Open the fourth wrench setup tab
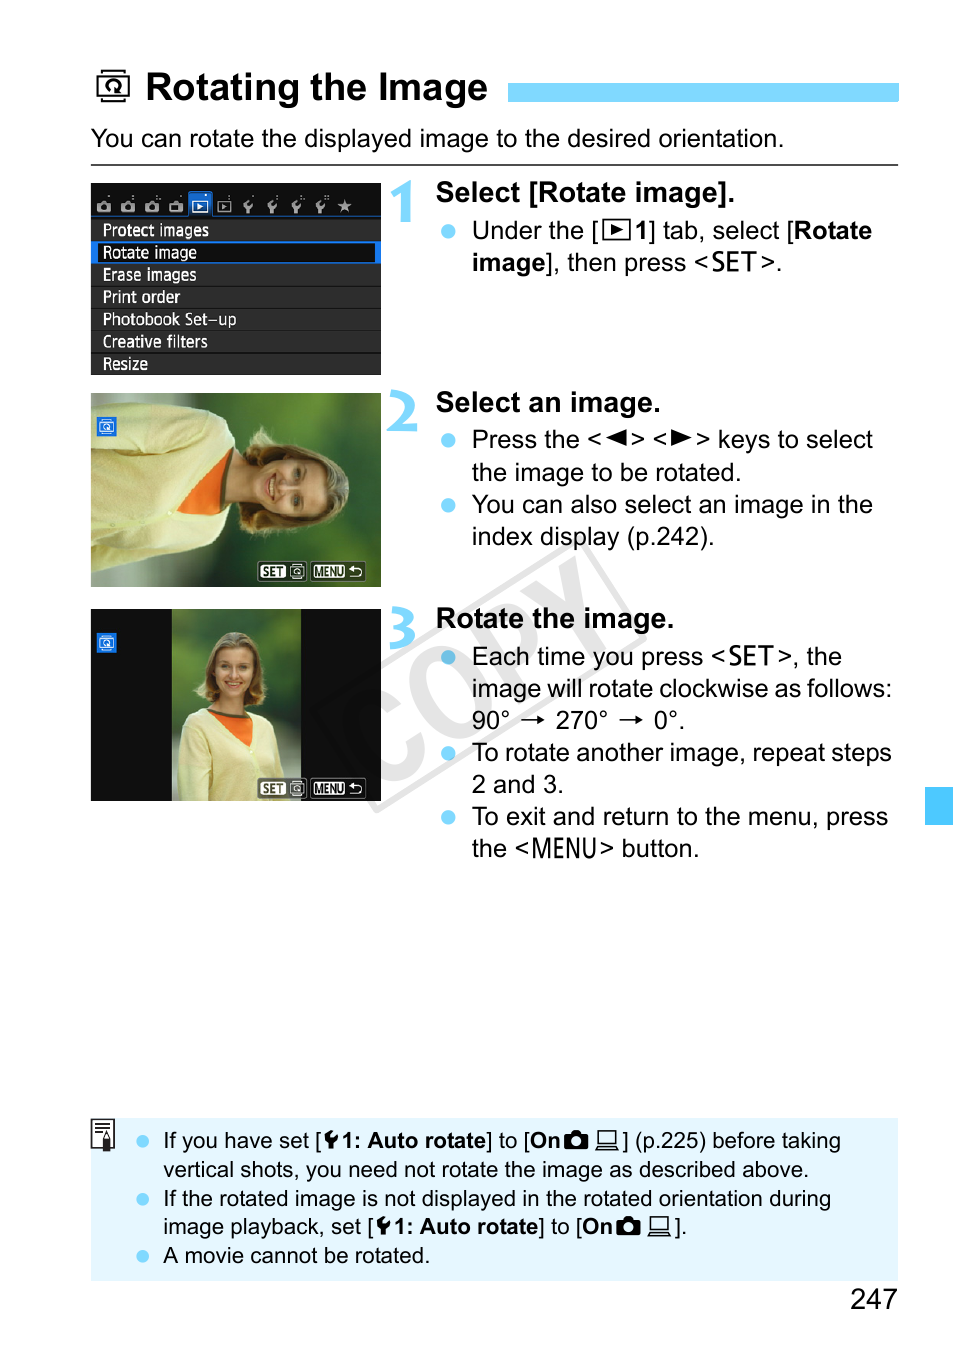954x1345 pixels. 320,206
